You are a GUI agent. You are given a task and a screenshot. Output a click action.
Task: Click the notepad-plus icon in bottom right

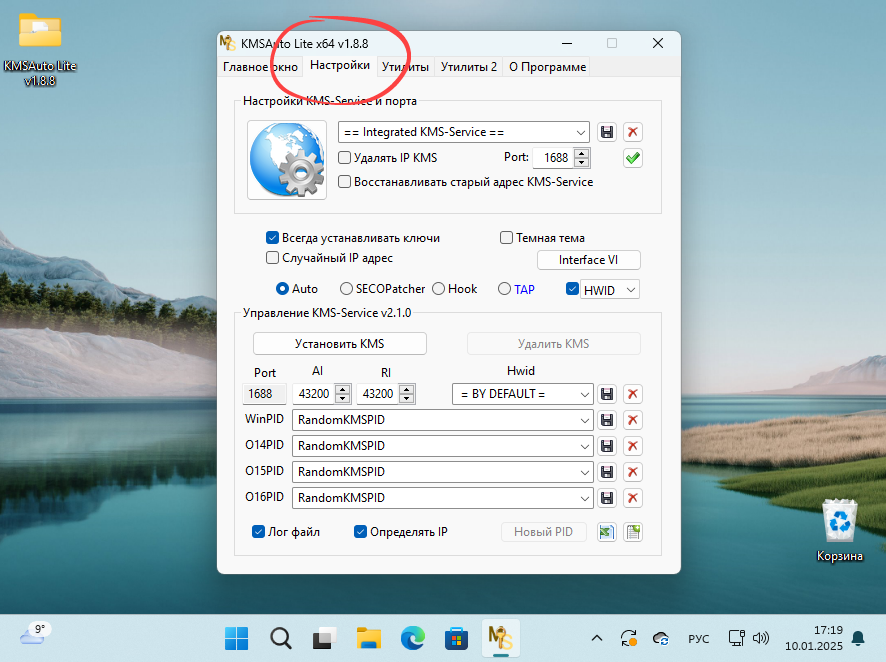(632, 532)
